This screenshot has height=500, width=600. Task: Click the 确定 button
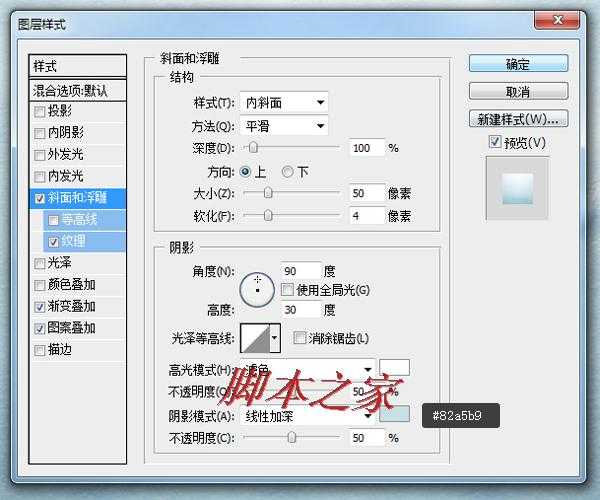(x=518, y=63)
